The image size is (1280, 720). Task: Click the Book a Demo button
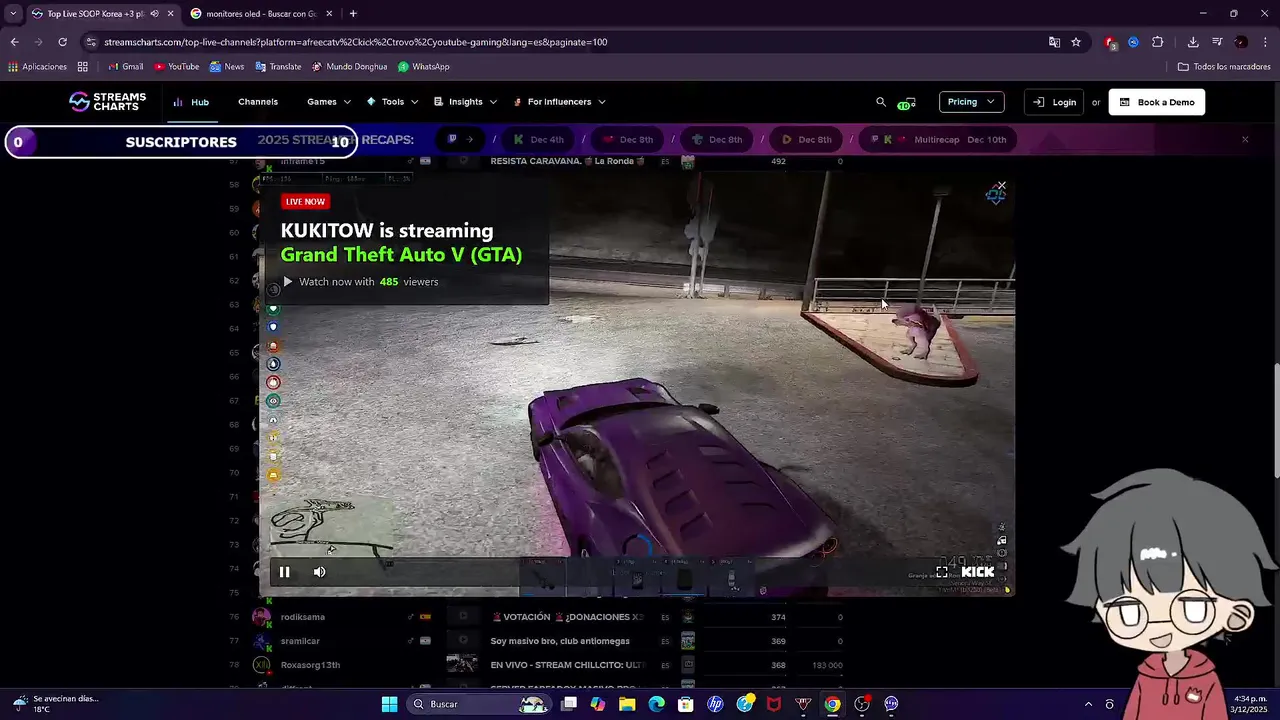point(1157,102)
